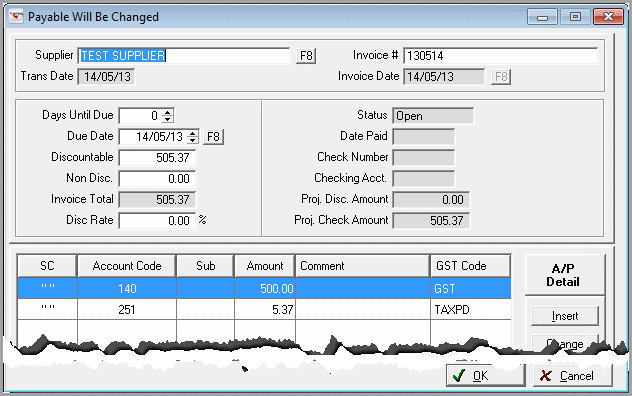Click the GST code cell in first row

(471, 288)
